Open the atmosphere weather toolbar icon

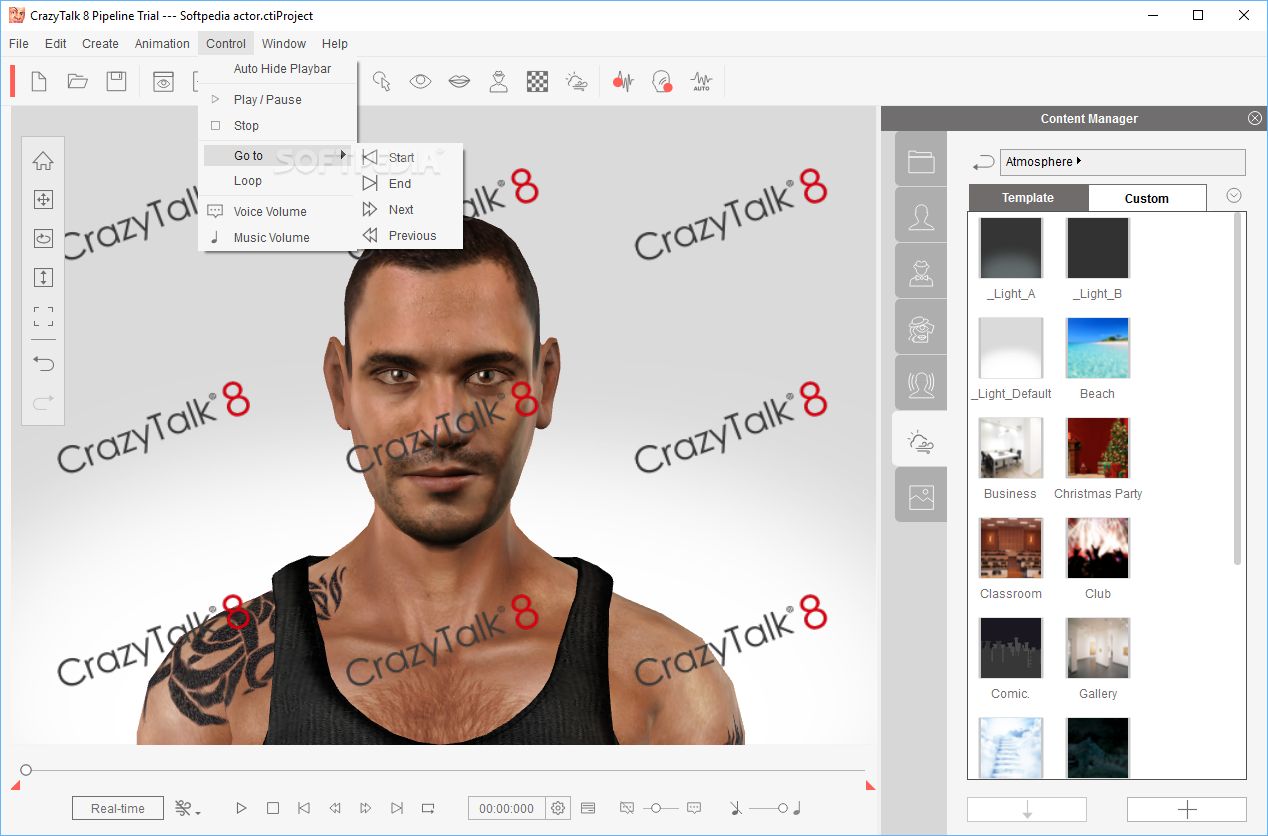pos(576,82)
